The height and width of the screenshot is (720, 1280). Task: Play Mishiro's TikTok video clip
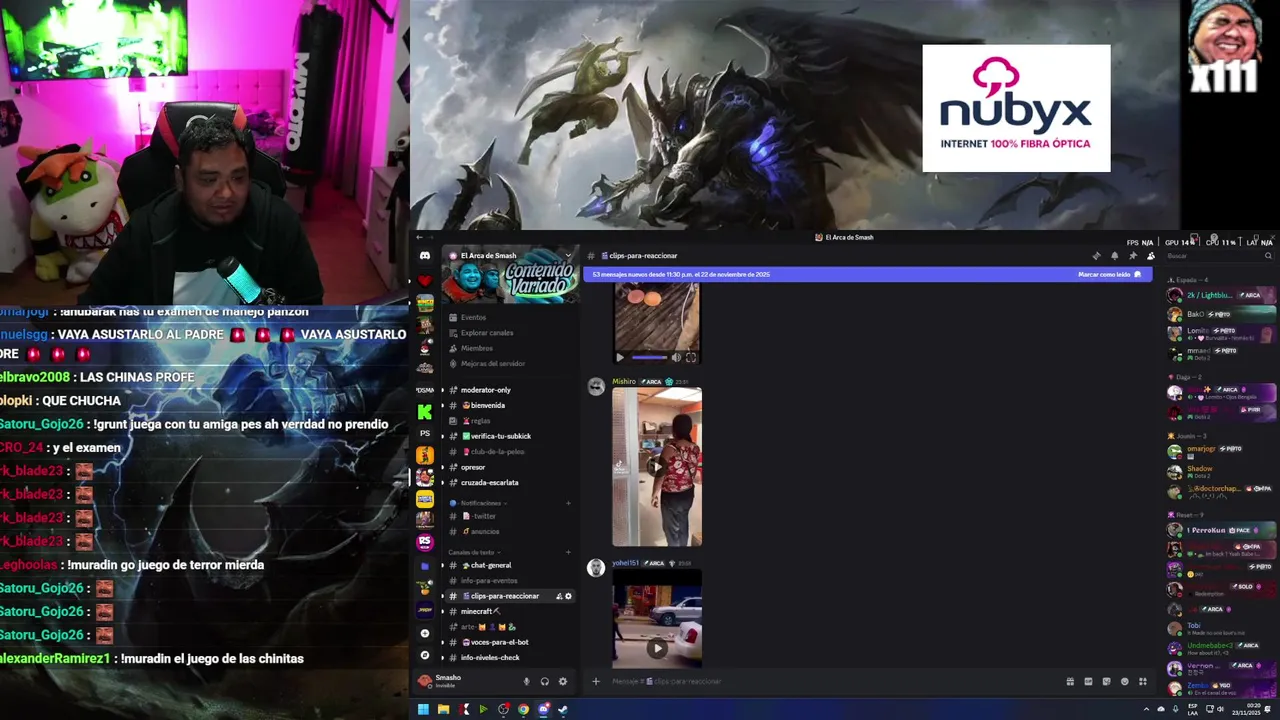pos(657,467)
